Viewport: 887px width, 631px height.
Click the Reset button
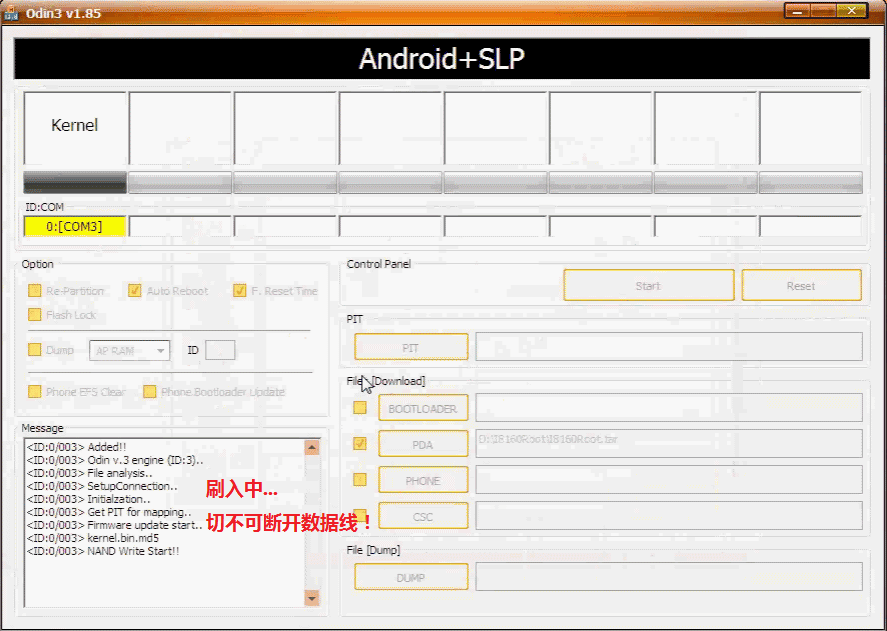pos(802,285)
